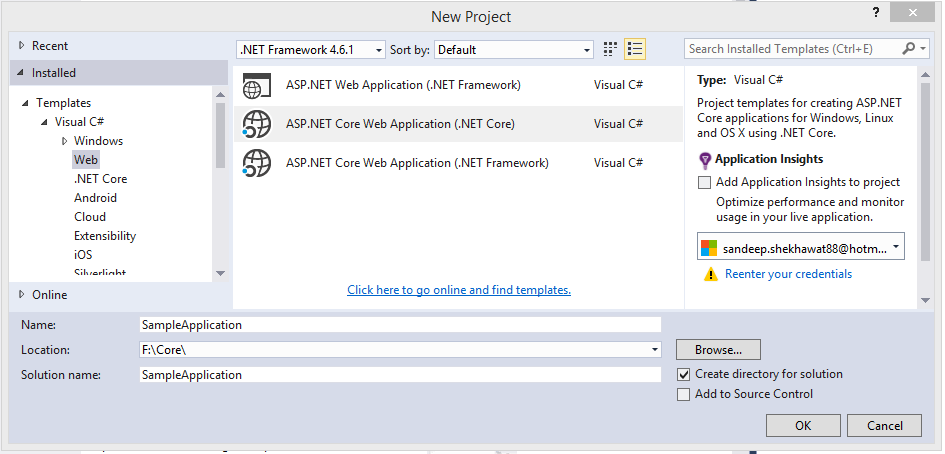This screenshot has height=454, width=945.
Task: Enable Add Application Insights to project
Action: tap(704, 183)
